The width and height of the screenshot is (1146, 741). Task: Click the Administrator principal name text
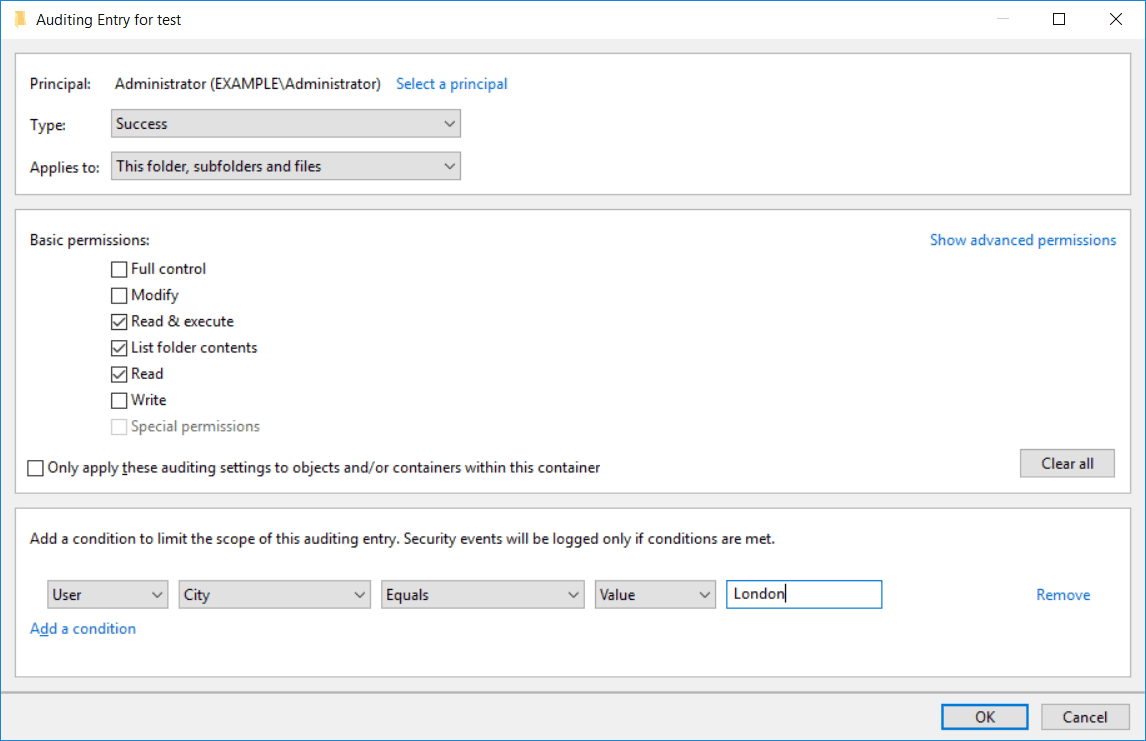(x=248, y=84)
